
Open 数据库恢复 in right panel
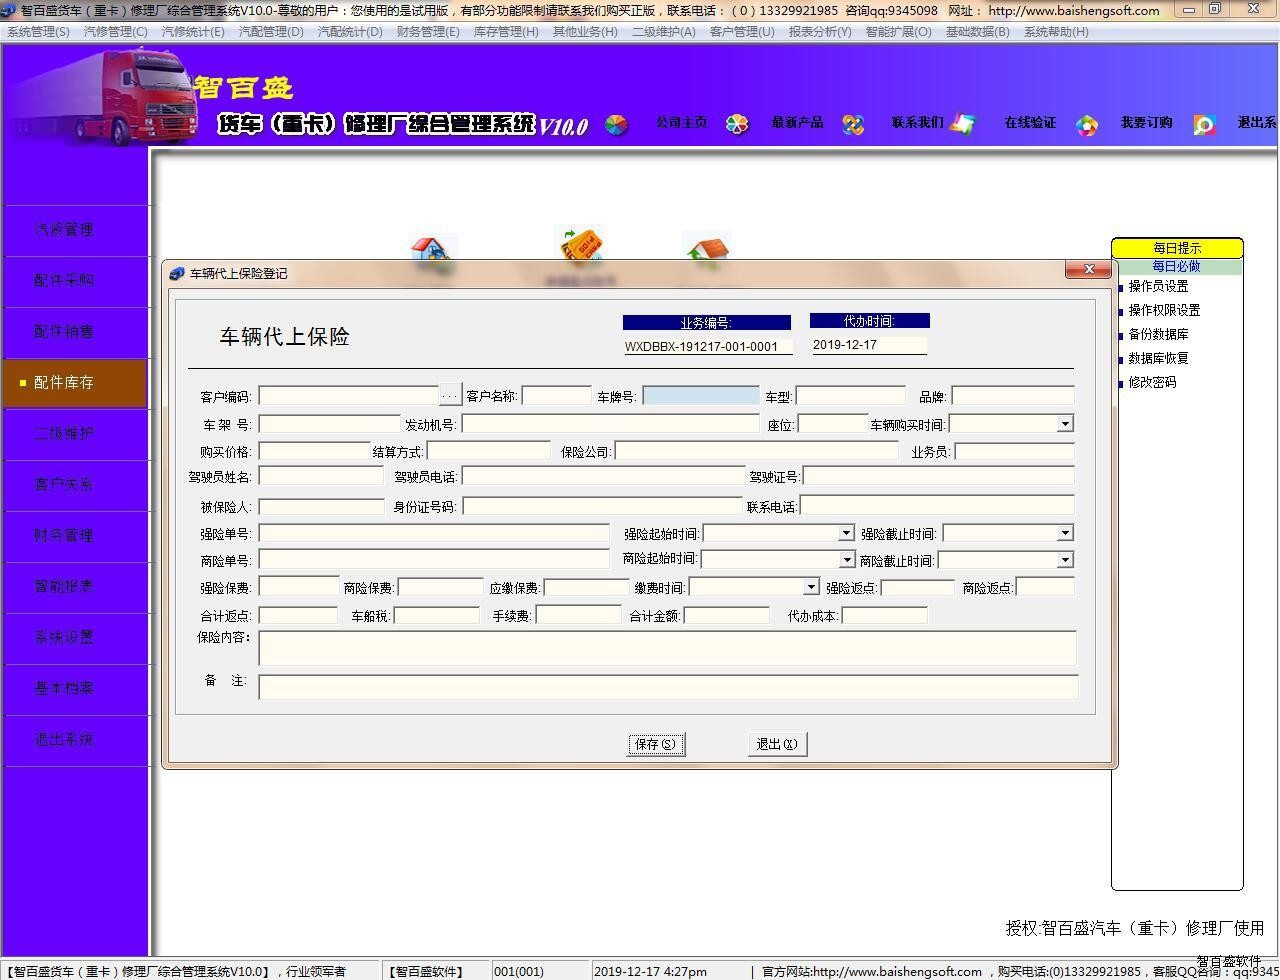[1158, 358]
